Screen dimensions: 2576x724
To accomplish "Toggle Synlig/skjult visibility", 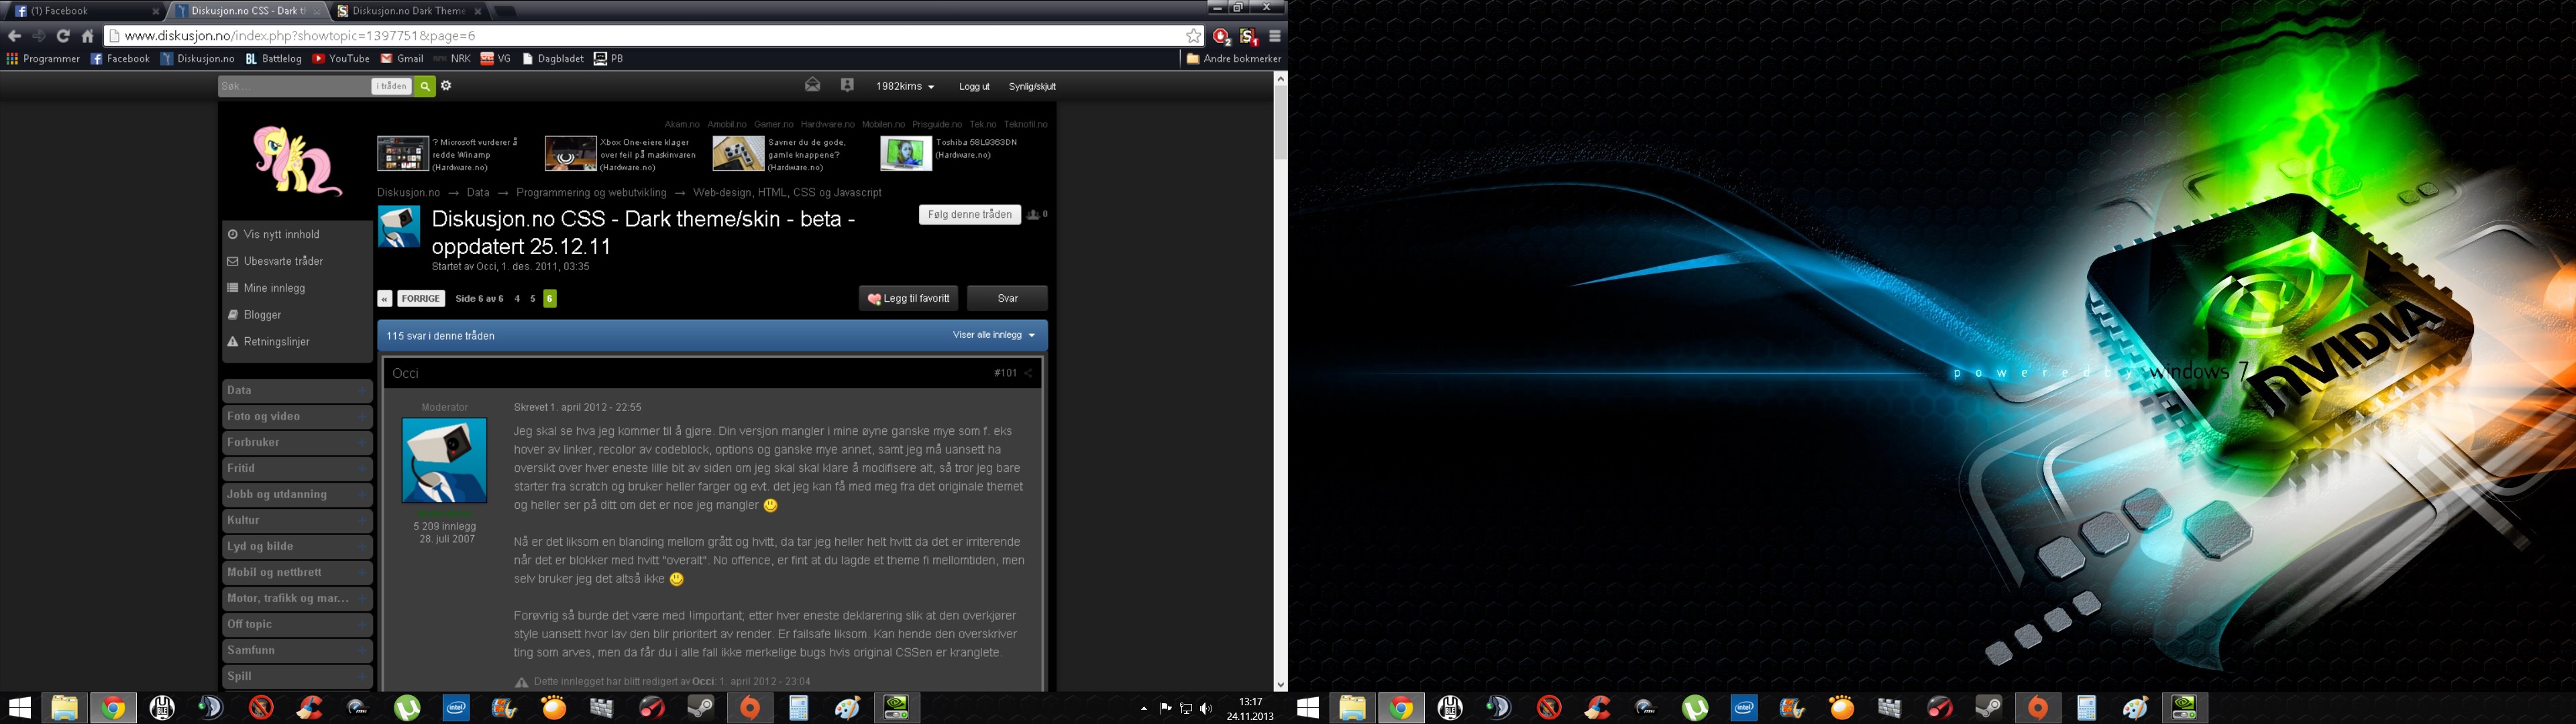I will [x=1032, y=87].
